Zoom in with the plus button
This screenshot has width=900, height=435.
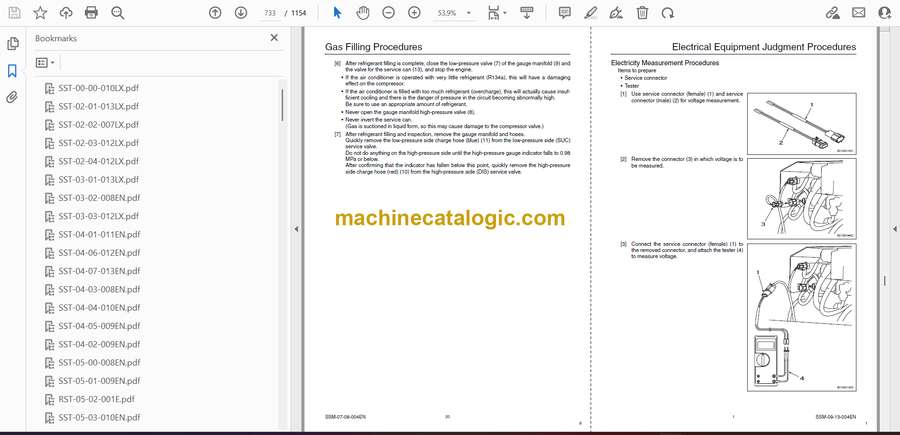coord(414,13)
